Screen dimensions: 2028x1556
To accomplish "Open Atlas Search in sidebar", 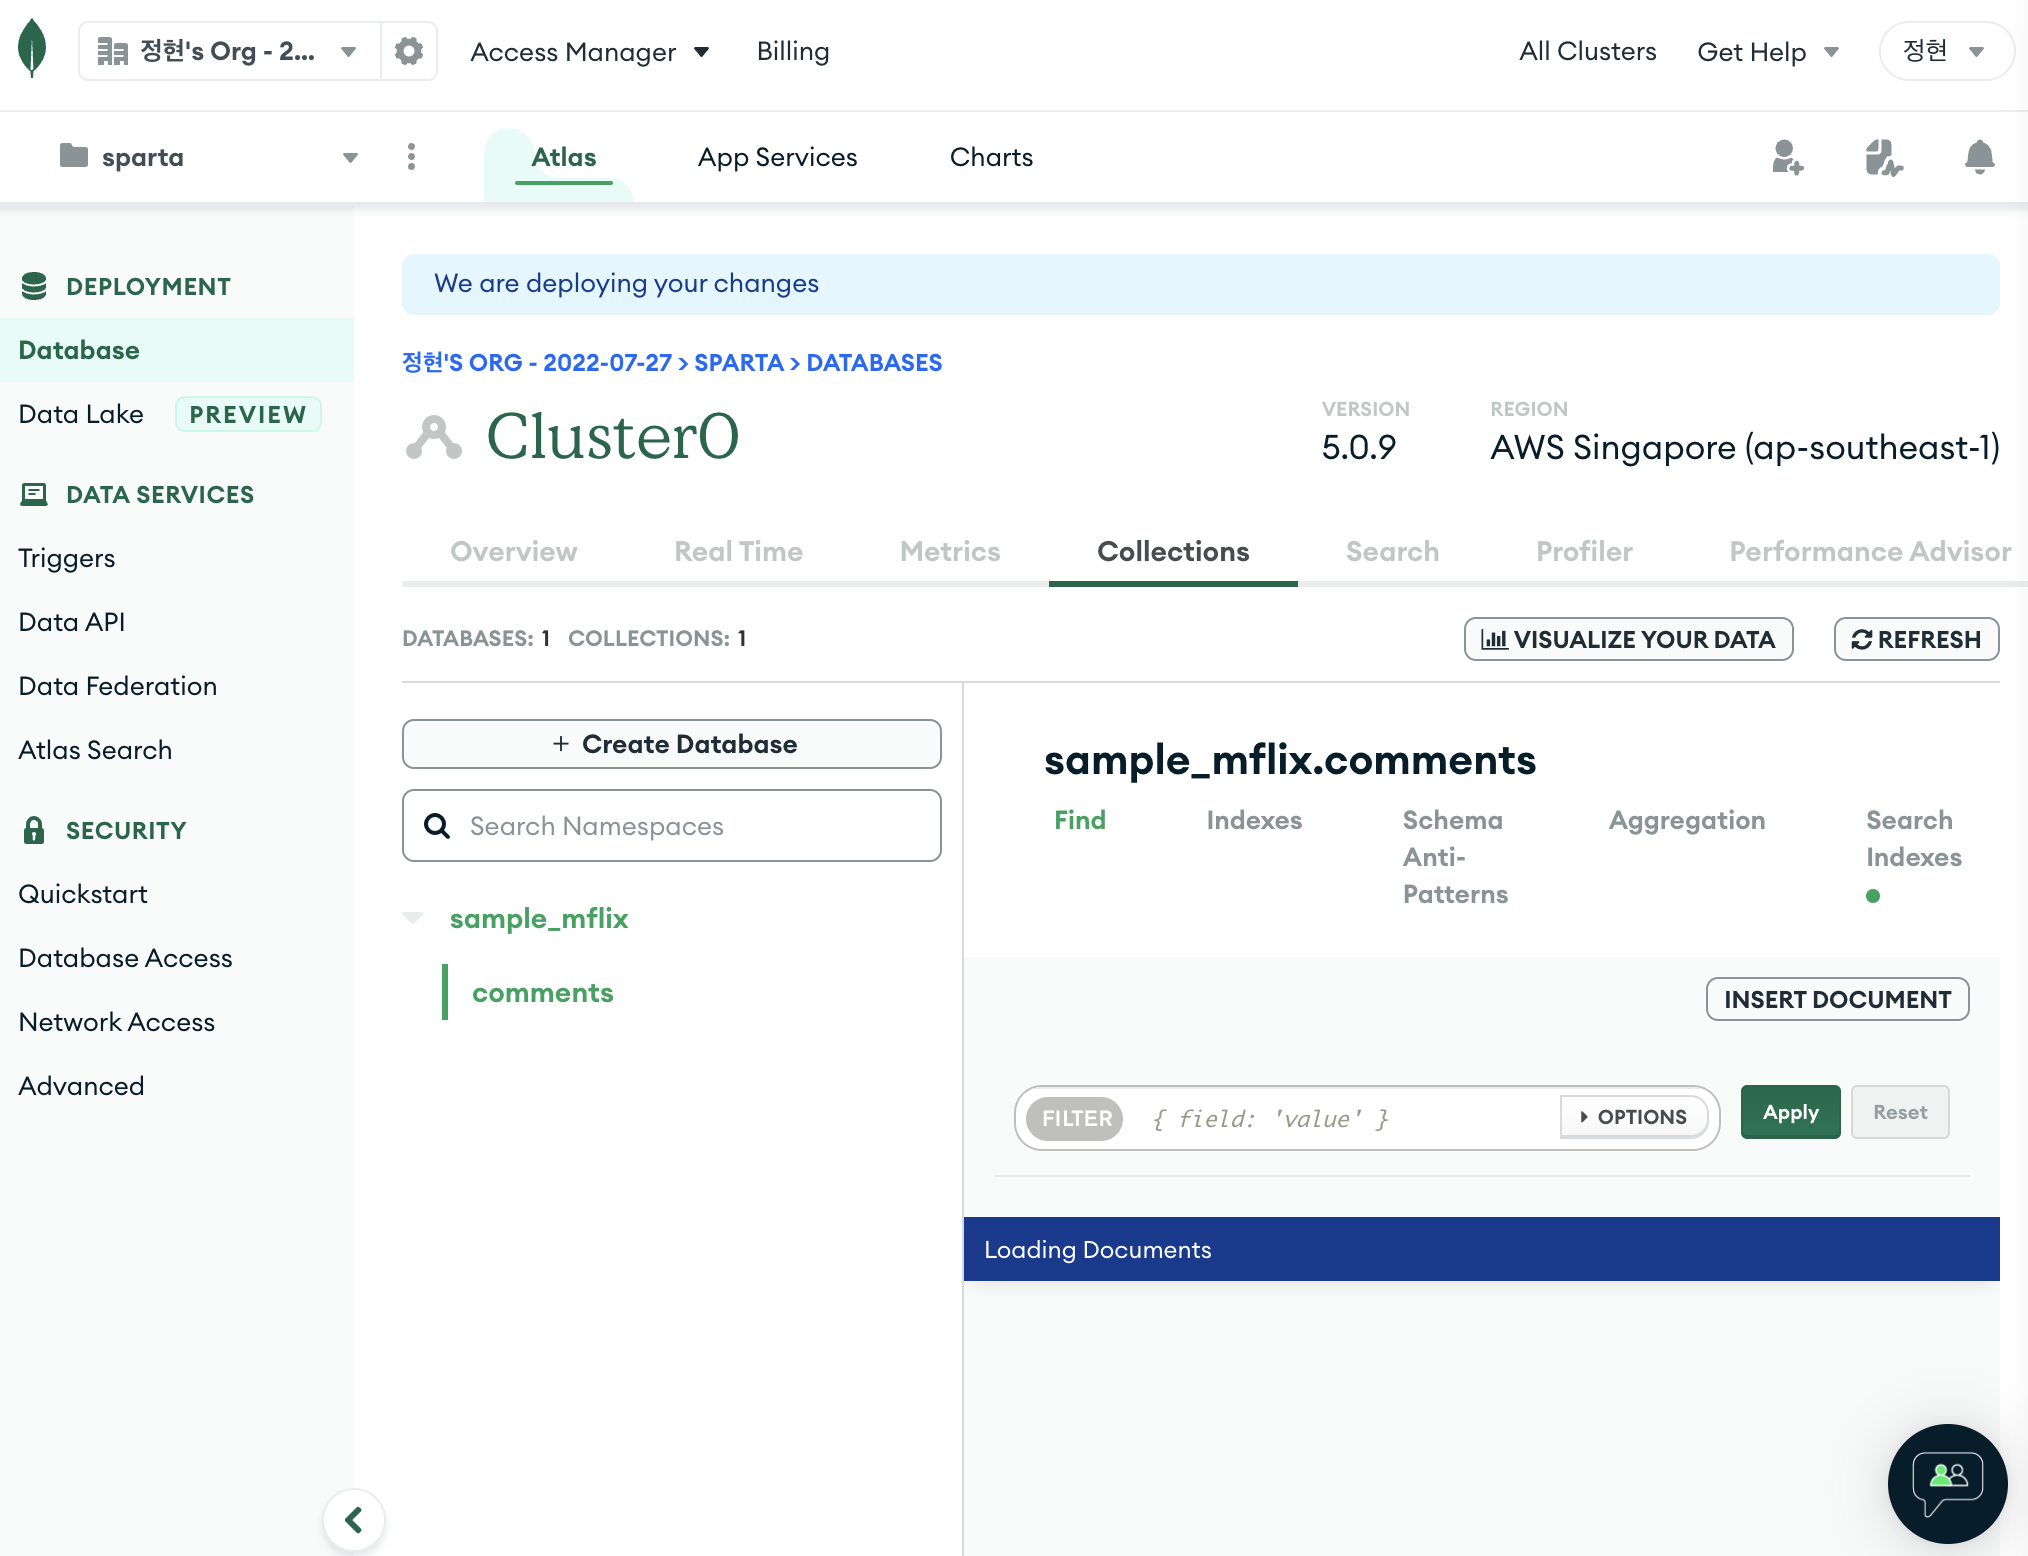I will click(95, 750).
